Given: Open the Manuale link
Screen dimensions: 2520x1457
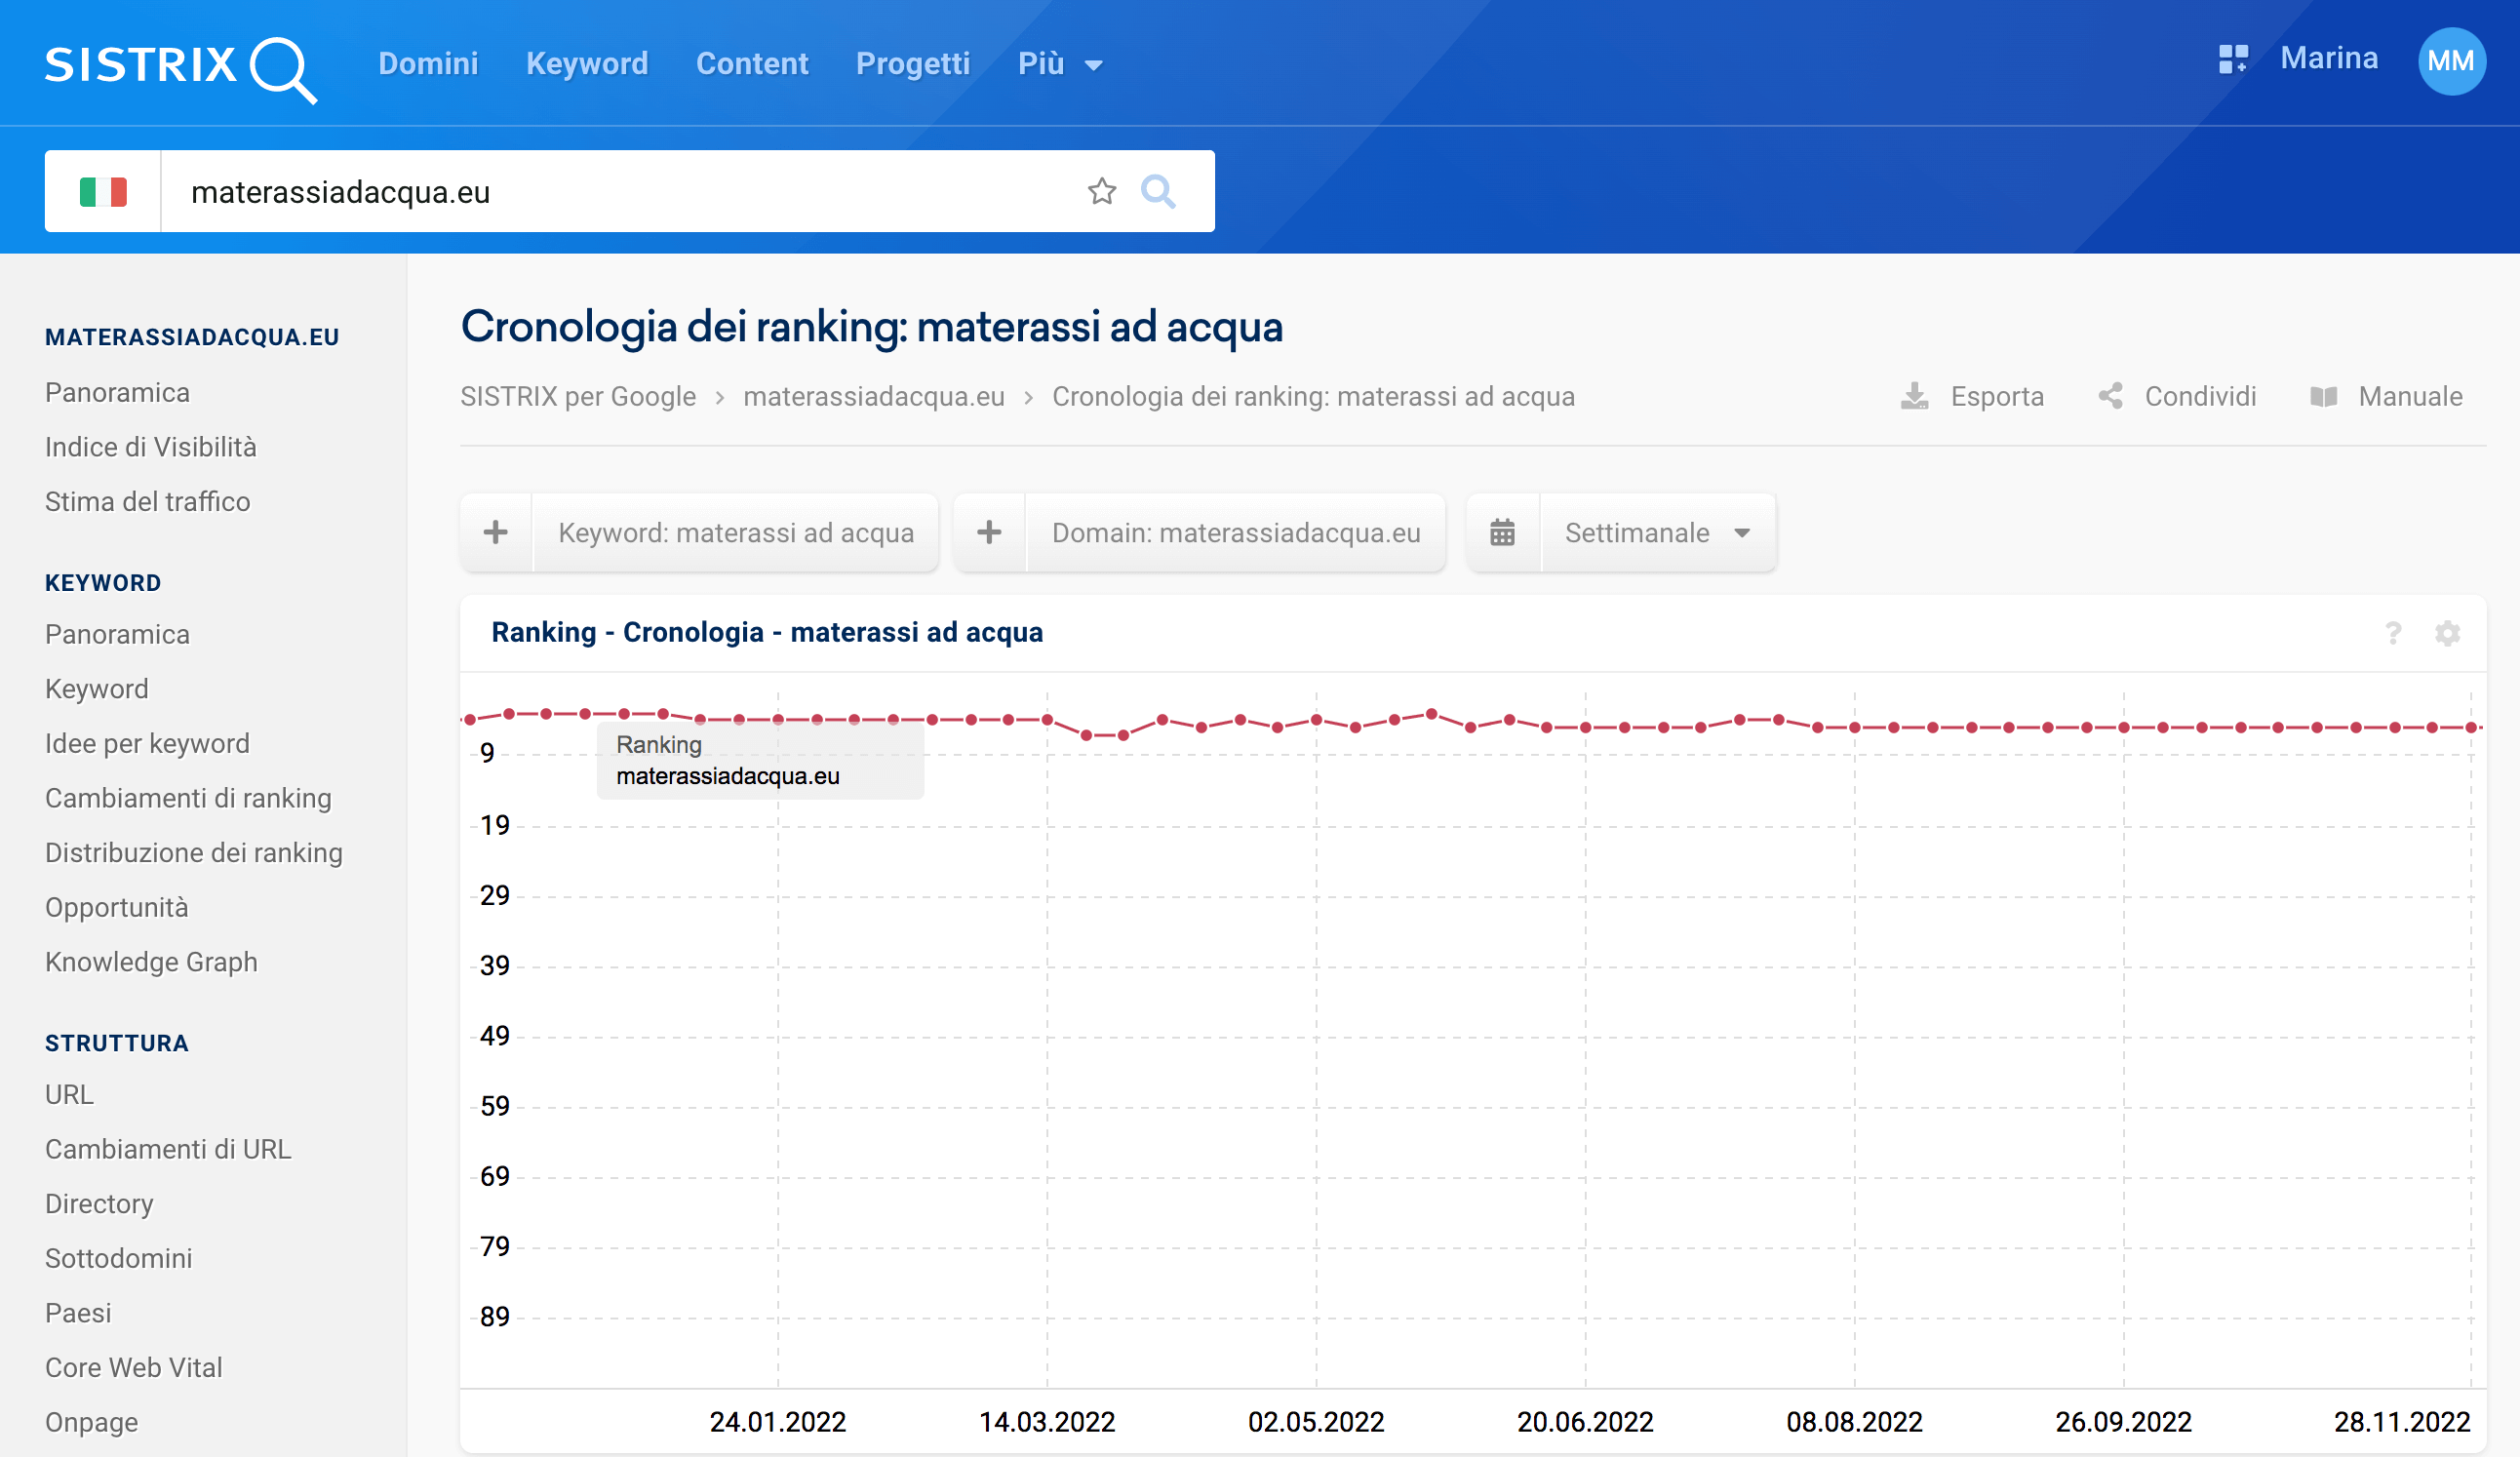Looking at the screenshot, I should coord(2410,396).
